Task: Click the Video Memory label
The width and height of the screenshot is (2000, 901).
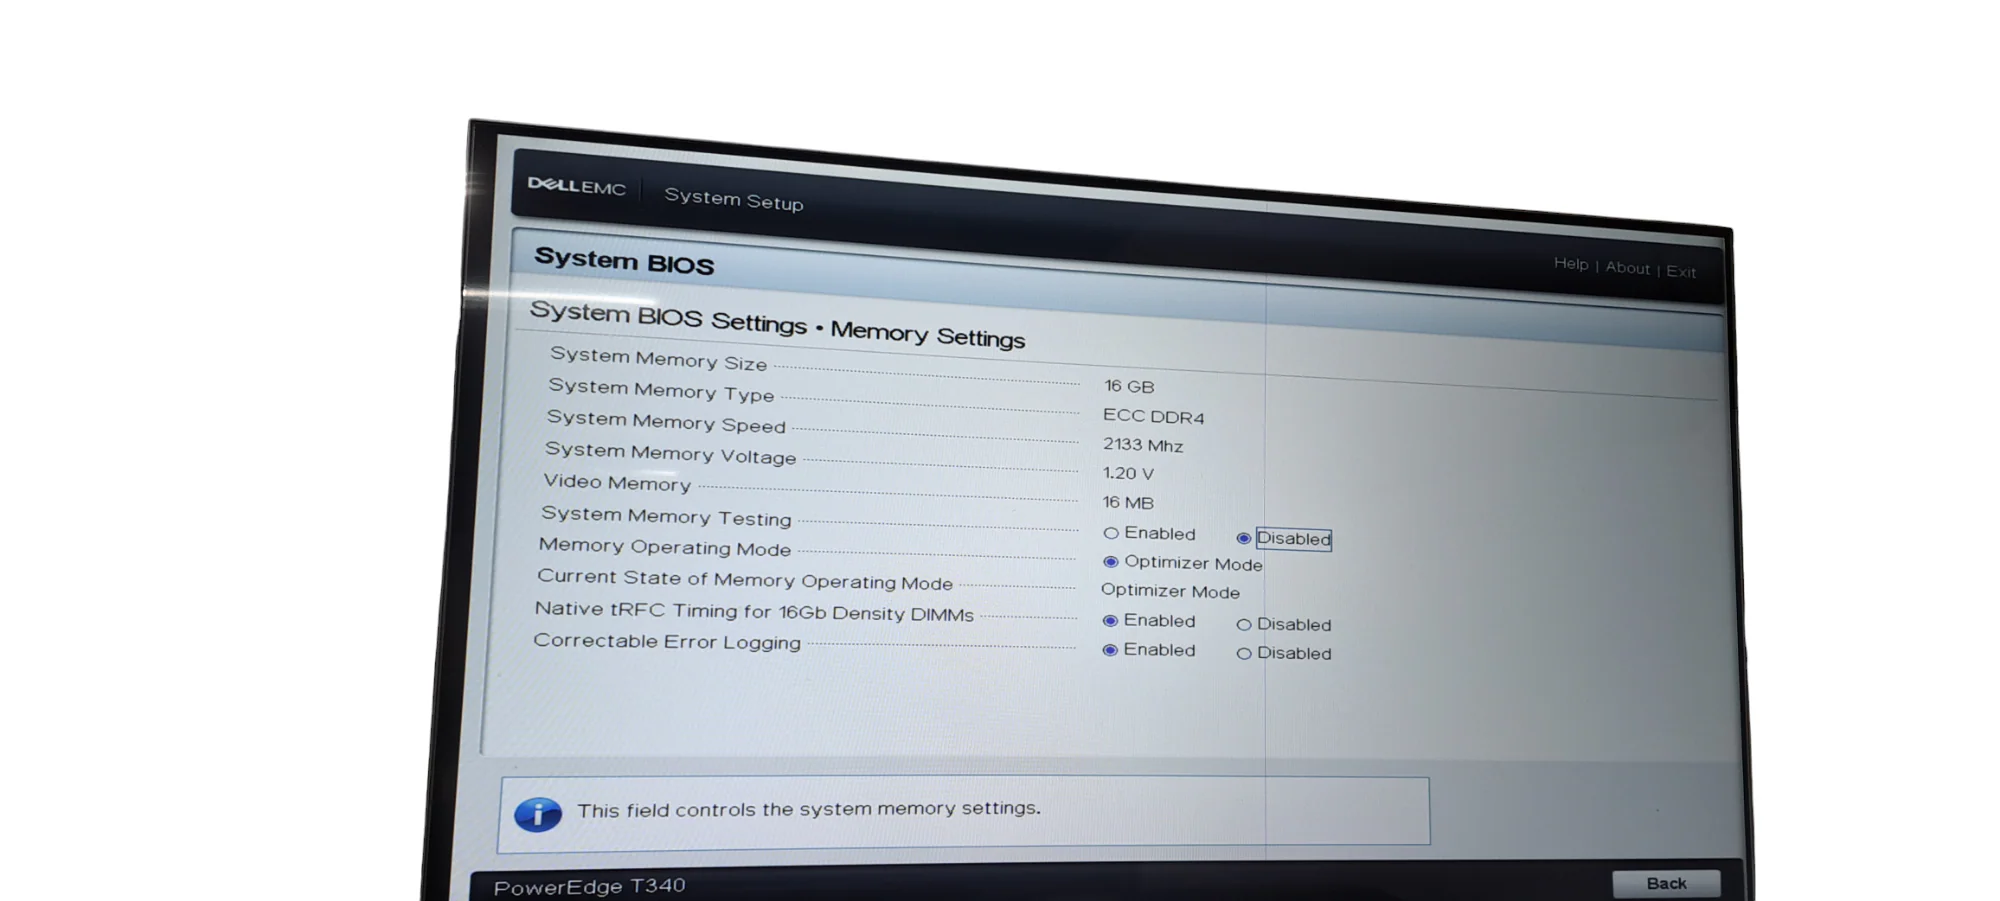Action: (617, 482)
